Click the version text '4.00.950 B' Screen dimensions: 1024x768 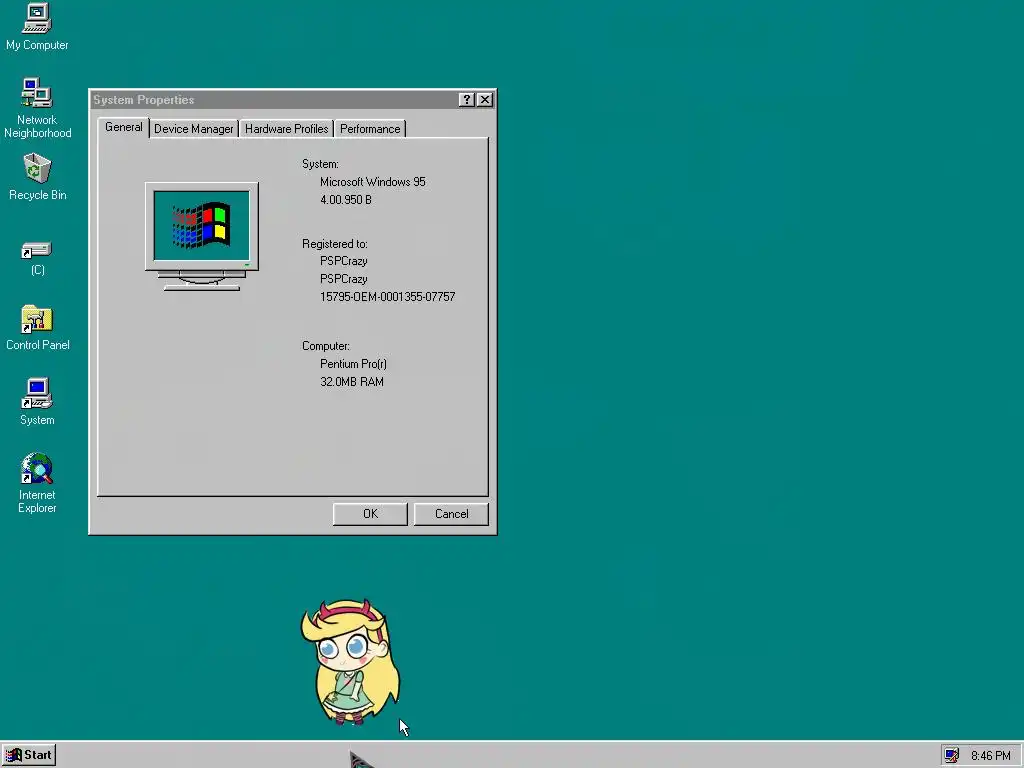345,200
